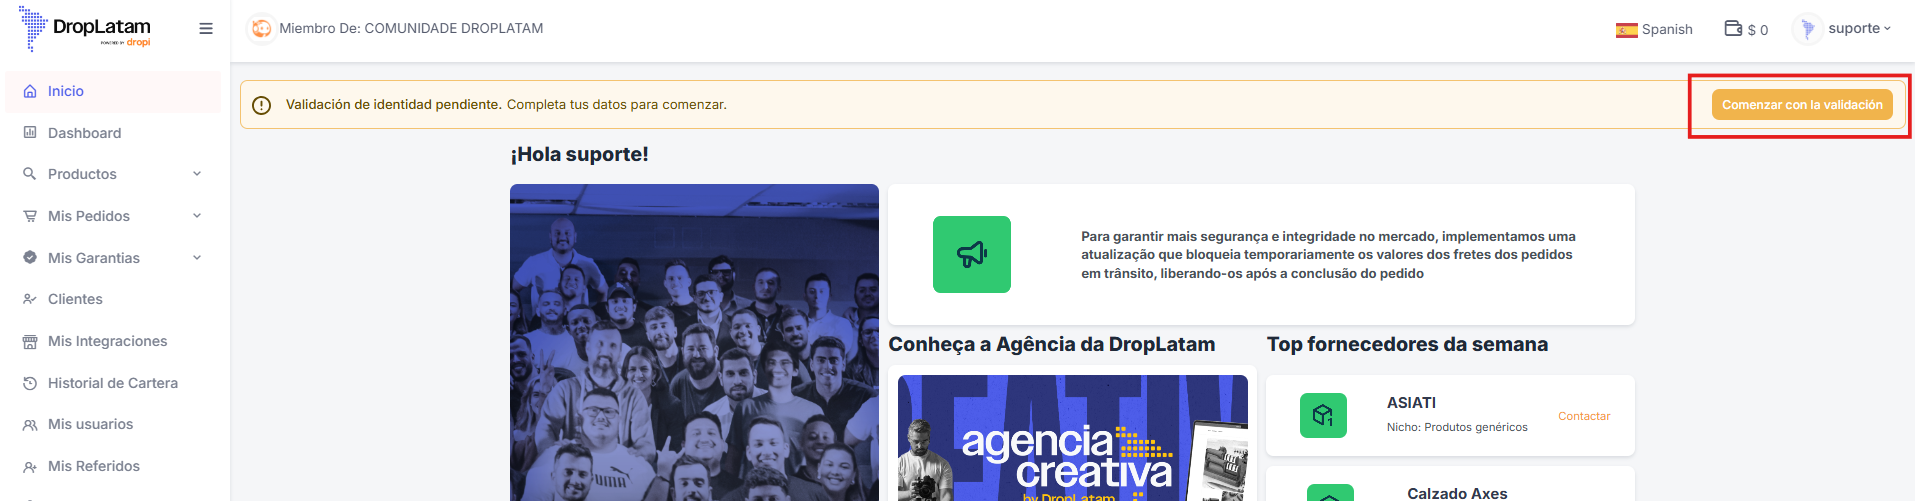Click the Mis Garantias badge icon

coord(30,258)
